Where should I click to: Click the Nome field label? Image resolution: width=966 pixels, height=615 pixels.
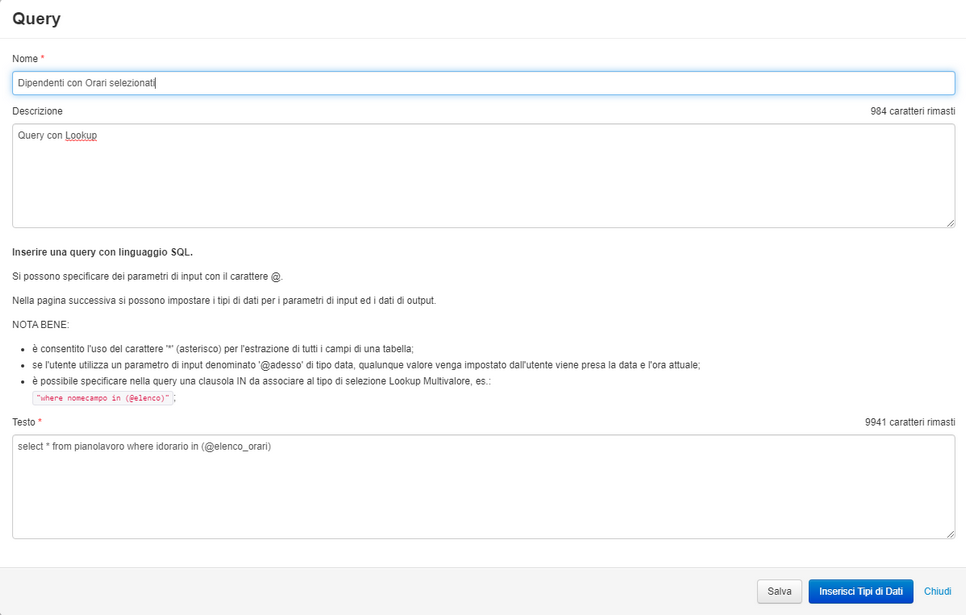coord(25,59)
